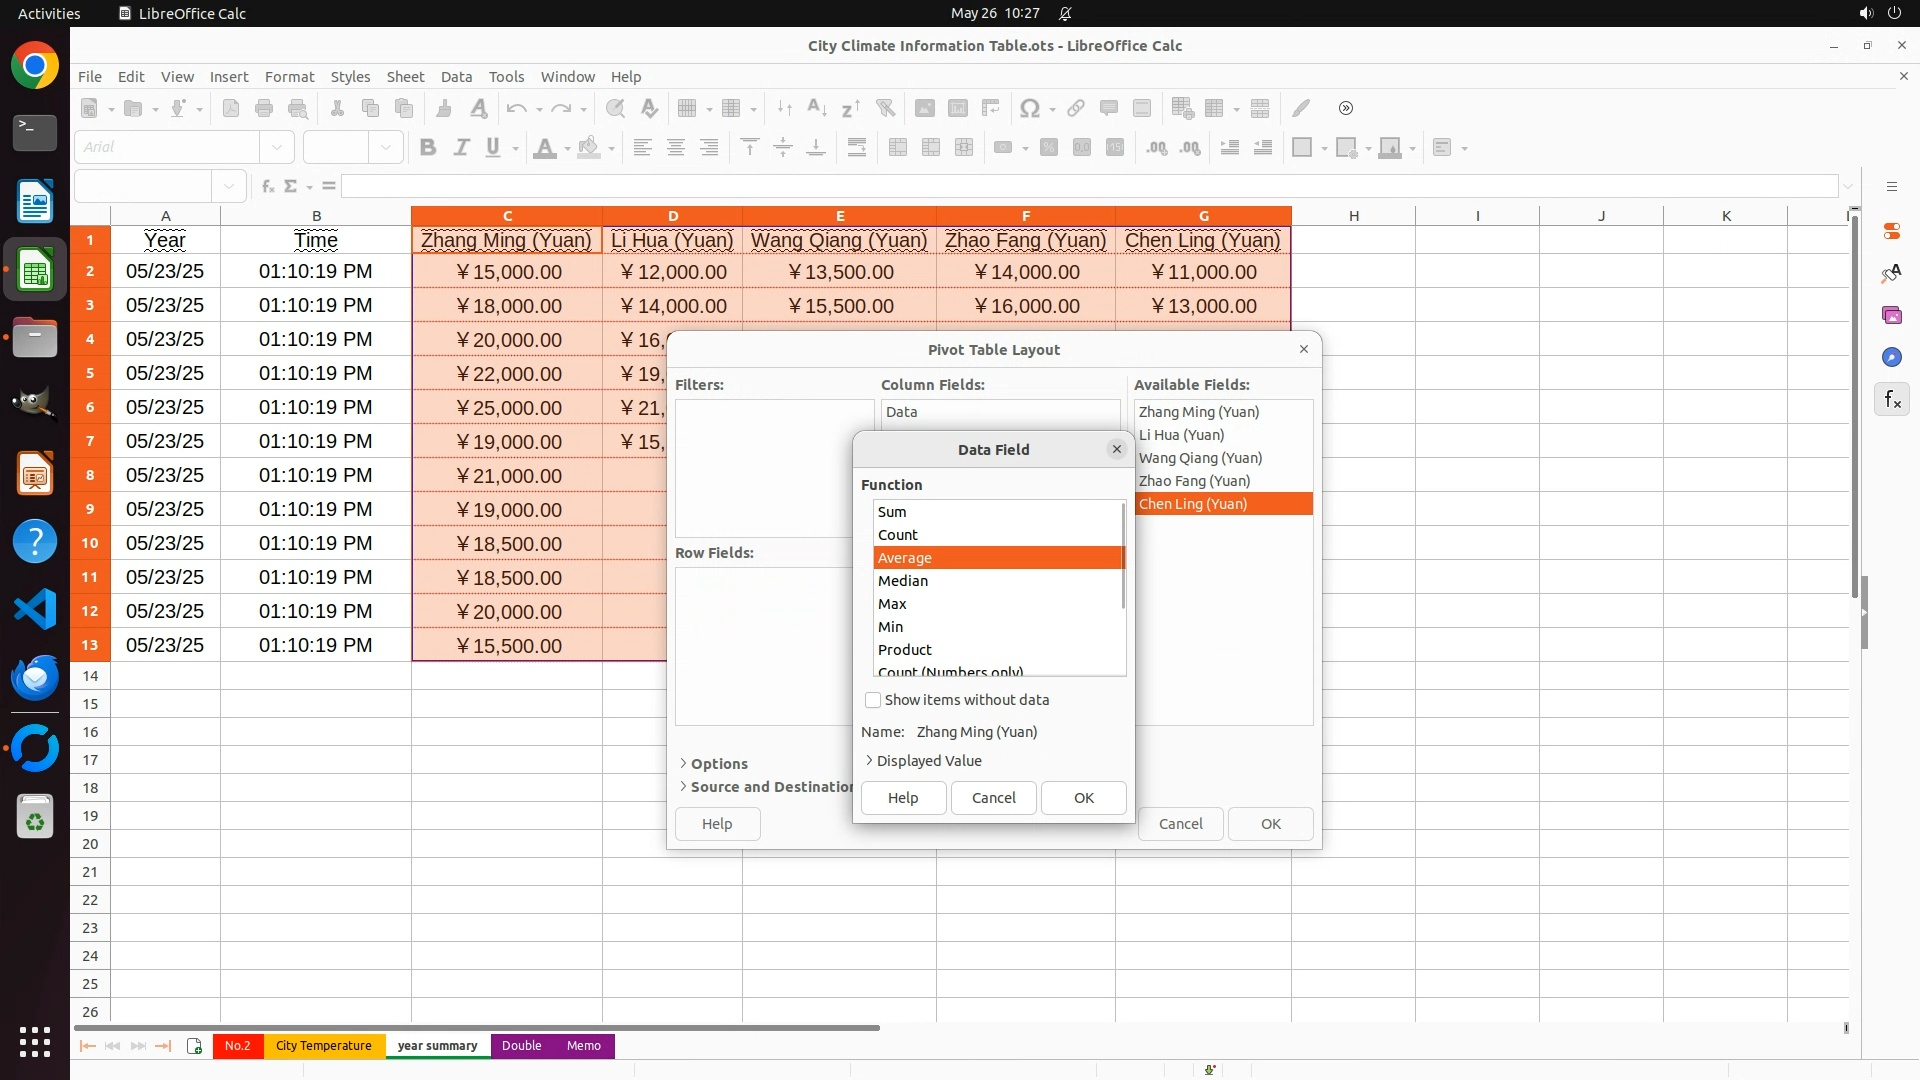
Task: Click the Sort Ascending toolbar icon
Action: [x=817, y=108]
